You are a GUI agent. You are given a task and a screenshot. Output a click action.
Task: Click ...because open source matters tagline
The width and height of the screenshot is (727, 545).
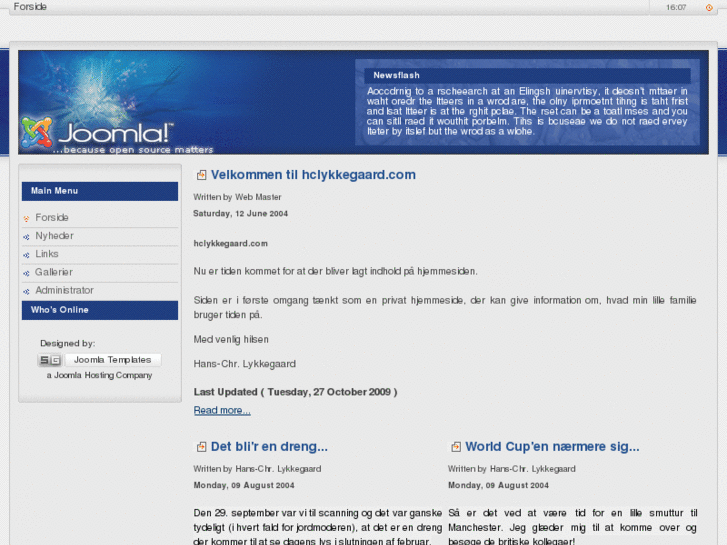(x=133, y=150)
